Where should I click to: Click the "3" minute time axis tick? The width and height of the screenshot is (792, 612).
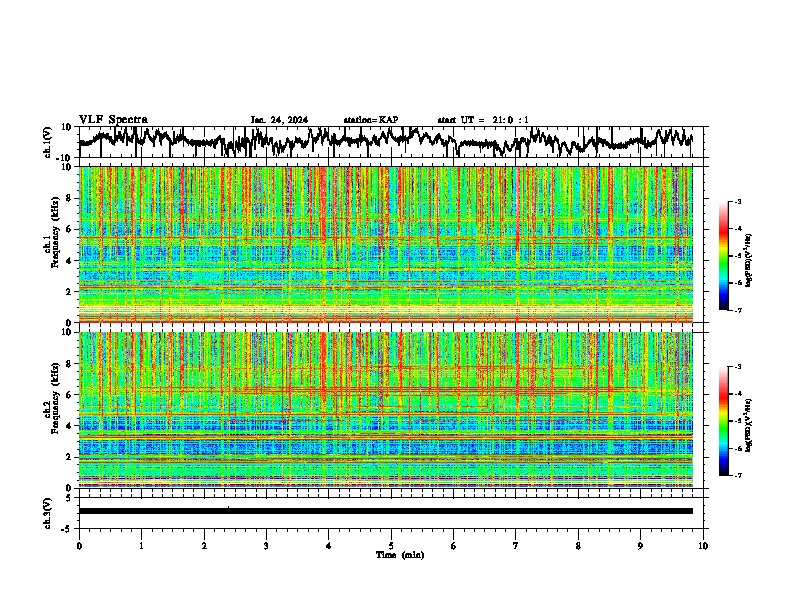pyautogui.click(x=266, y=546)
